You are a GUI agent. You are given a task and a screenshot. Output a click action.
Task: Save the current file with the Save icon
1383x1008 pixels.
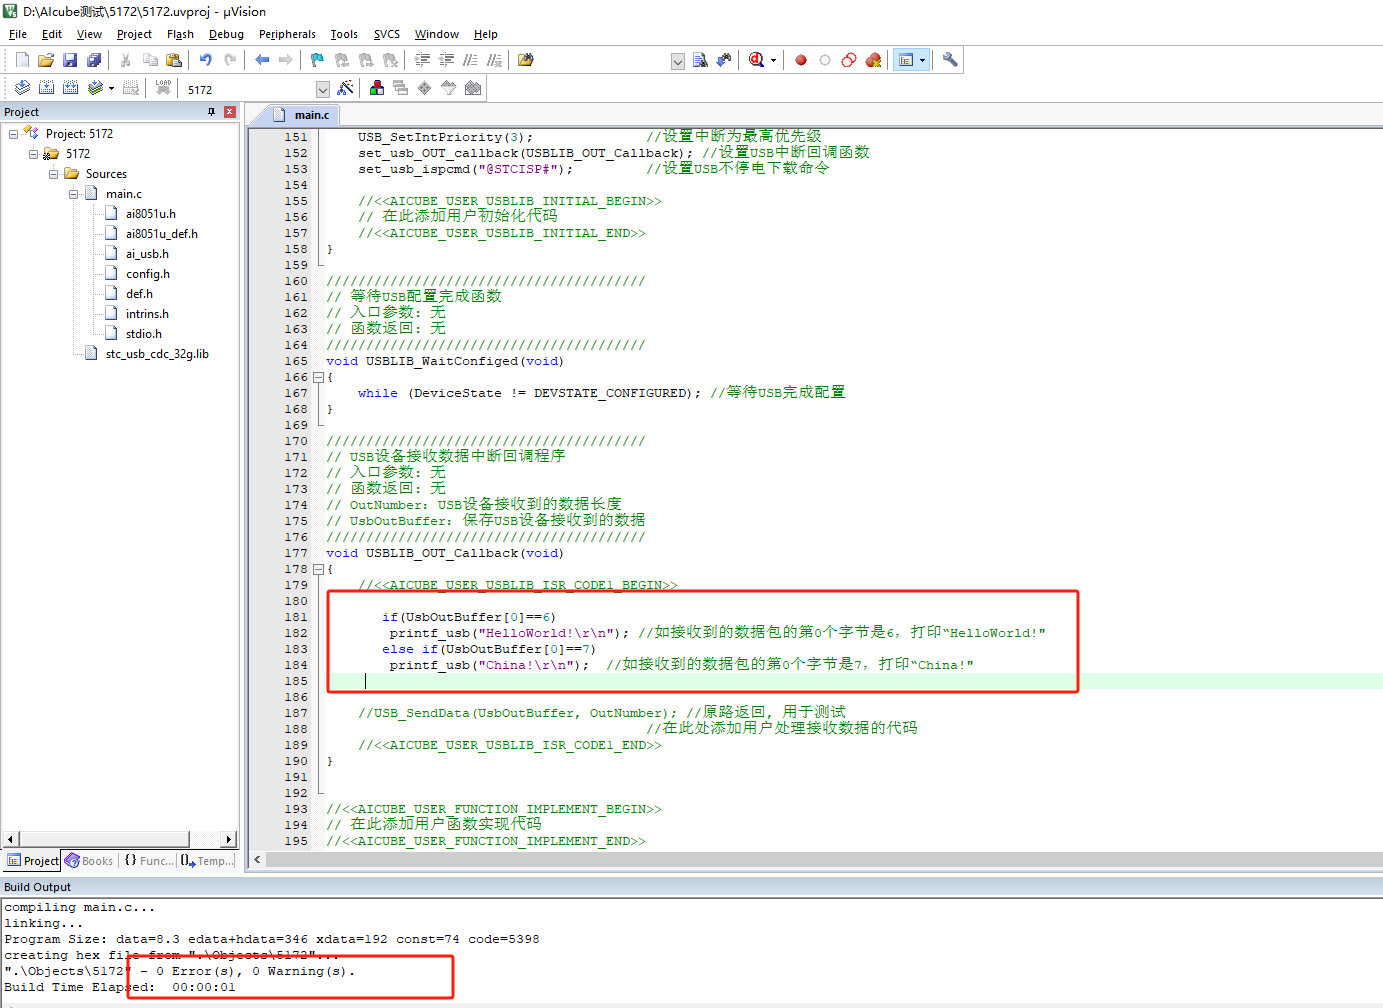click(x=70, y=60)
